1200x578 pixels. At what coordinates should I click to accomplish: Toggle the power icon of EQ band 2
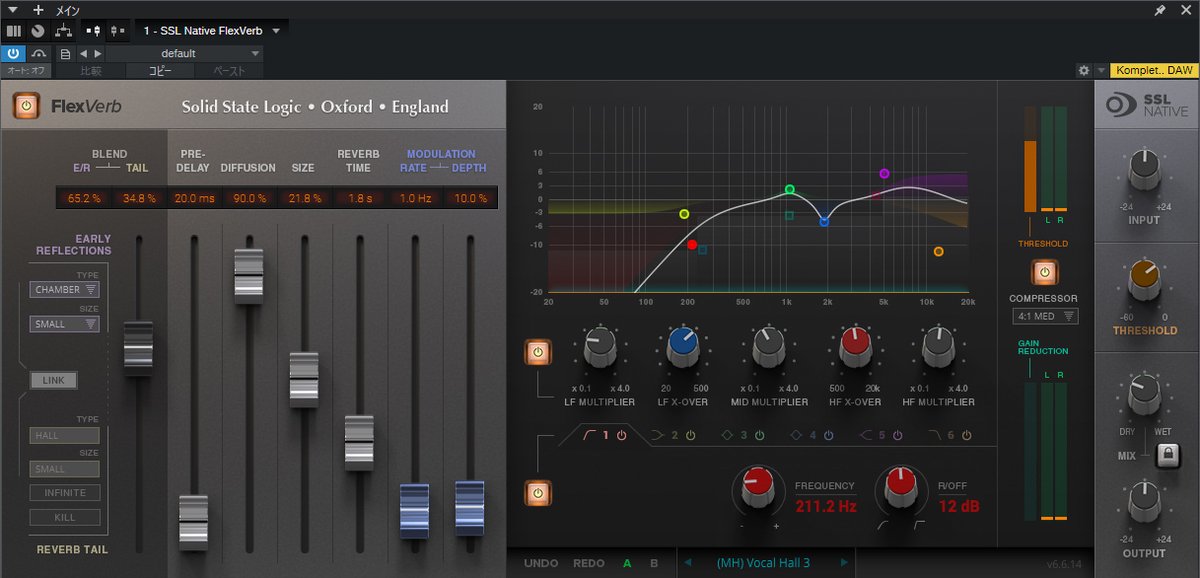690,436
